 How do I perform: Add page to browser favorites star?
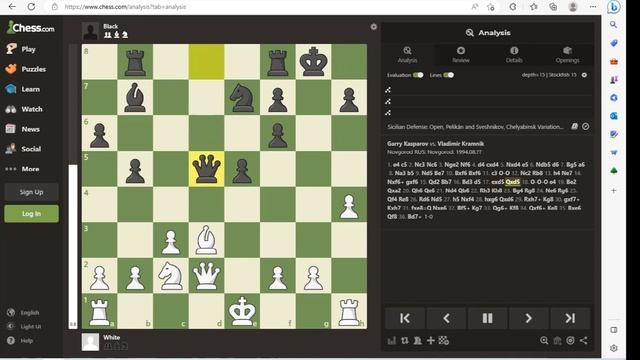click(491, 7)
